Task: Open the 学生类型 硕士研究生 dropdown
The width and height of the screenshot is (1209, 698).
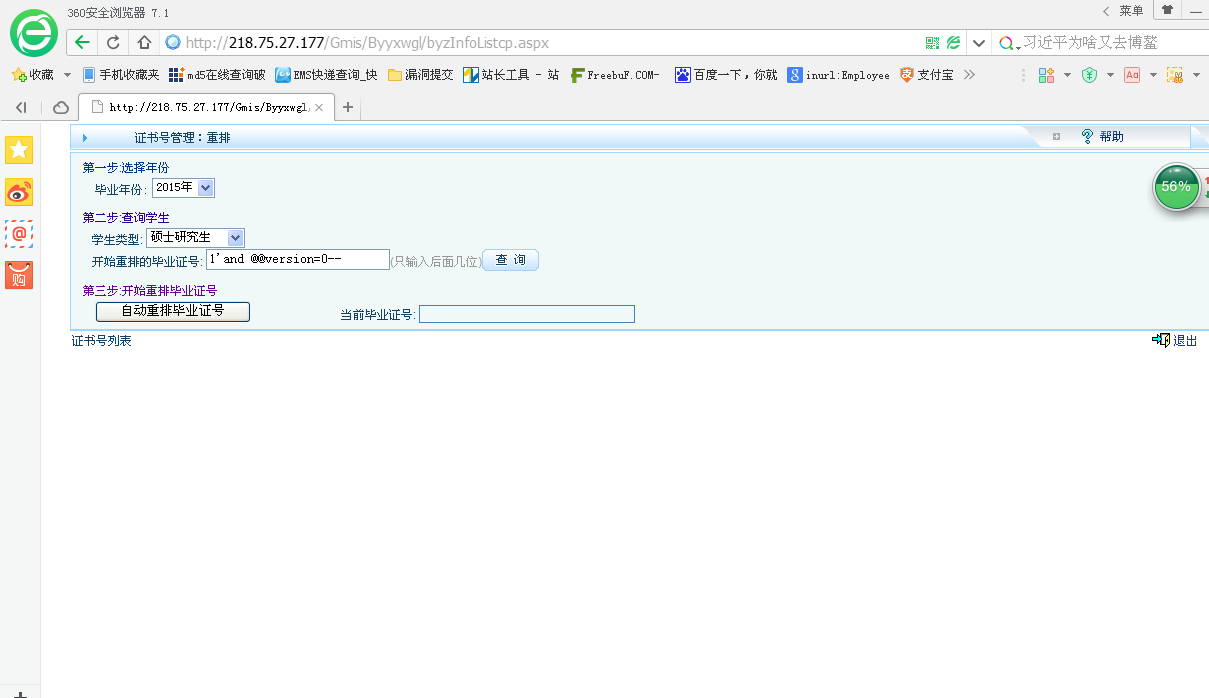Action: tap(195, 237)
